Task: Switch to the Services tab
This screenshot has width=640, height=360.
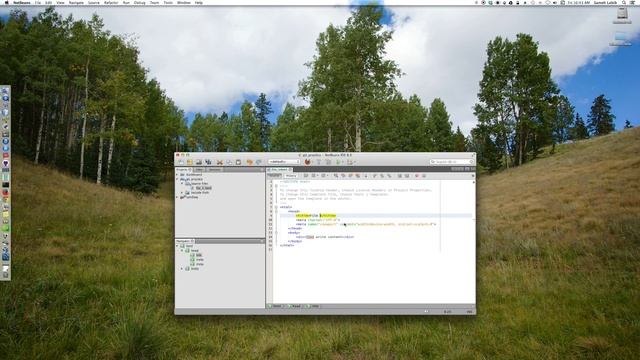Action: coord(215,169)
